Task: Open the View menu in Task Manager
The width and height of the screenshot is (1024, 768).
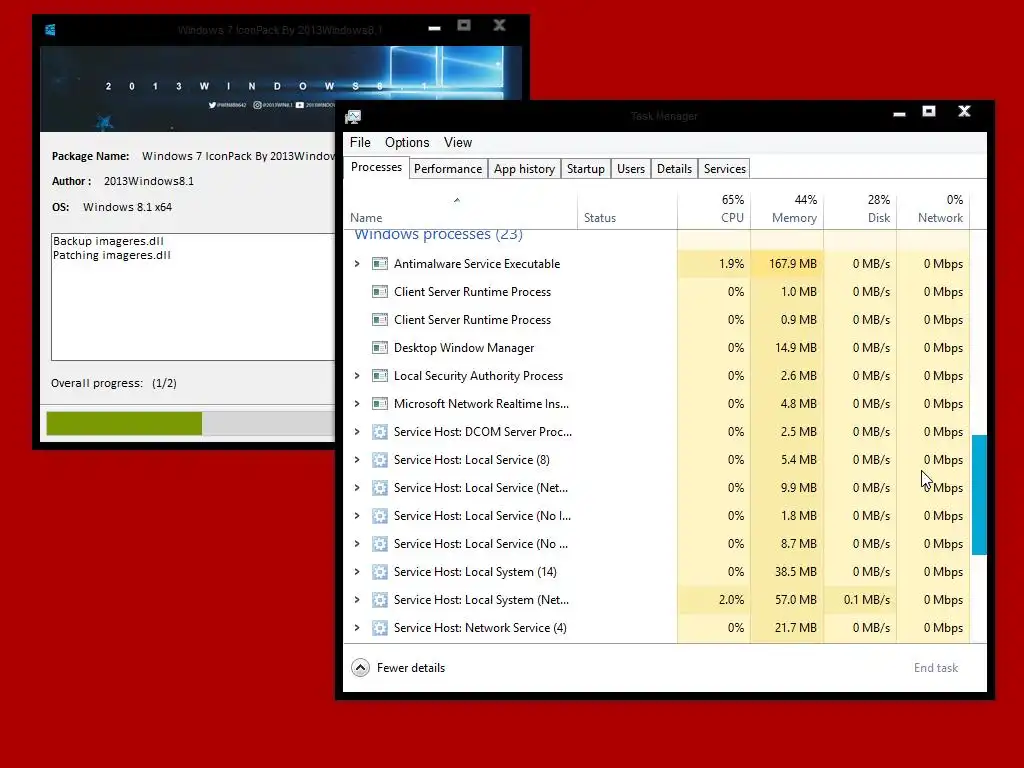Action: (x=458, y=142)
